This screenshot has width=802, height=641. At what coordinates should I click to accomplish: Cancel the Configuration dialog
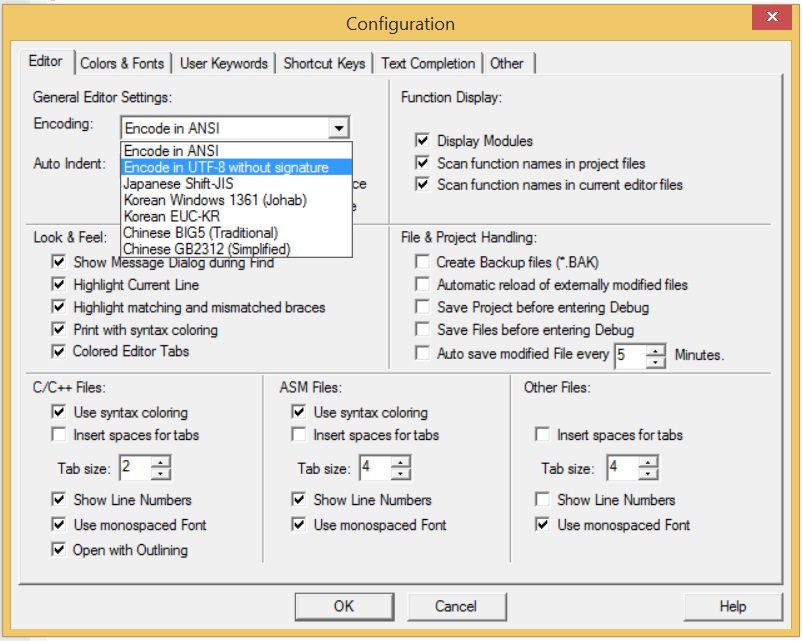(456, 606)
